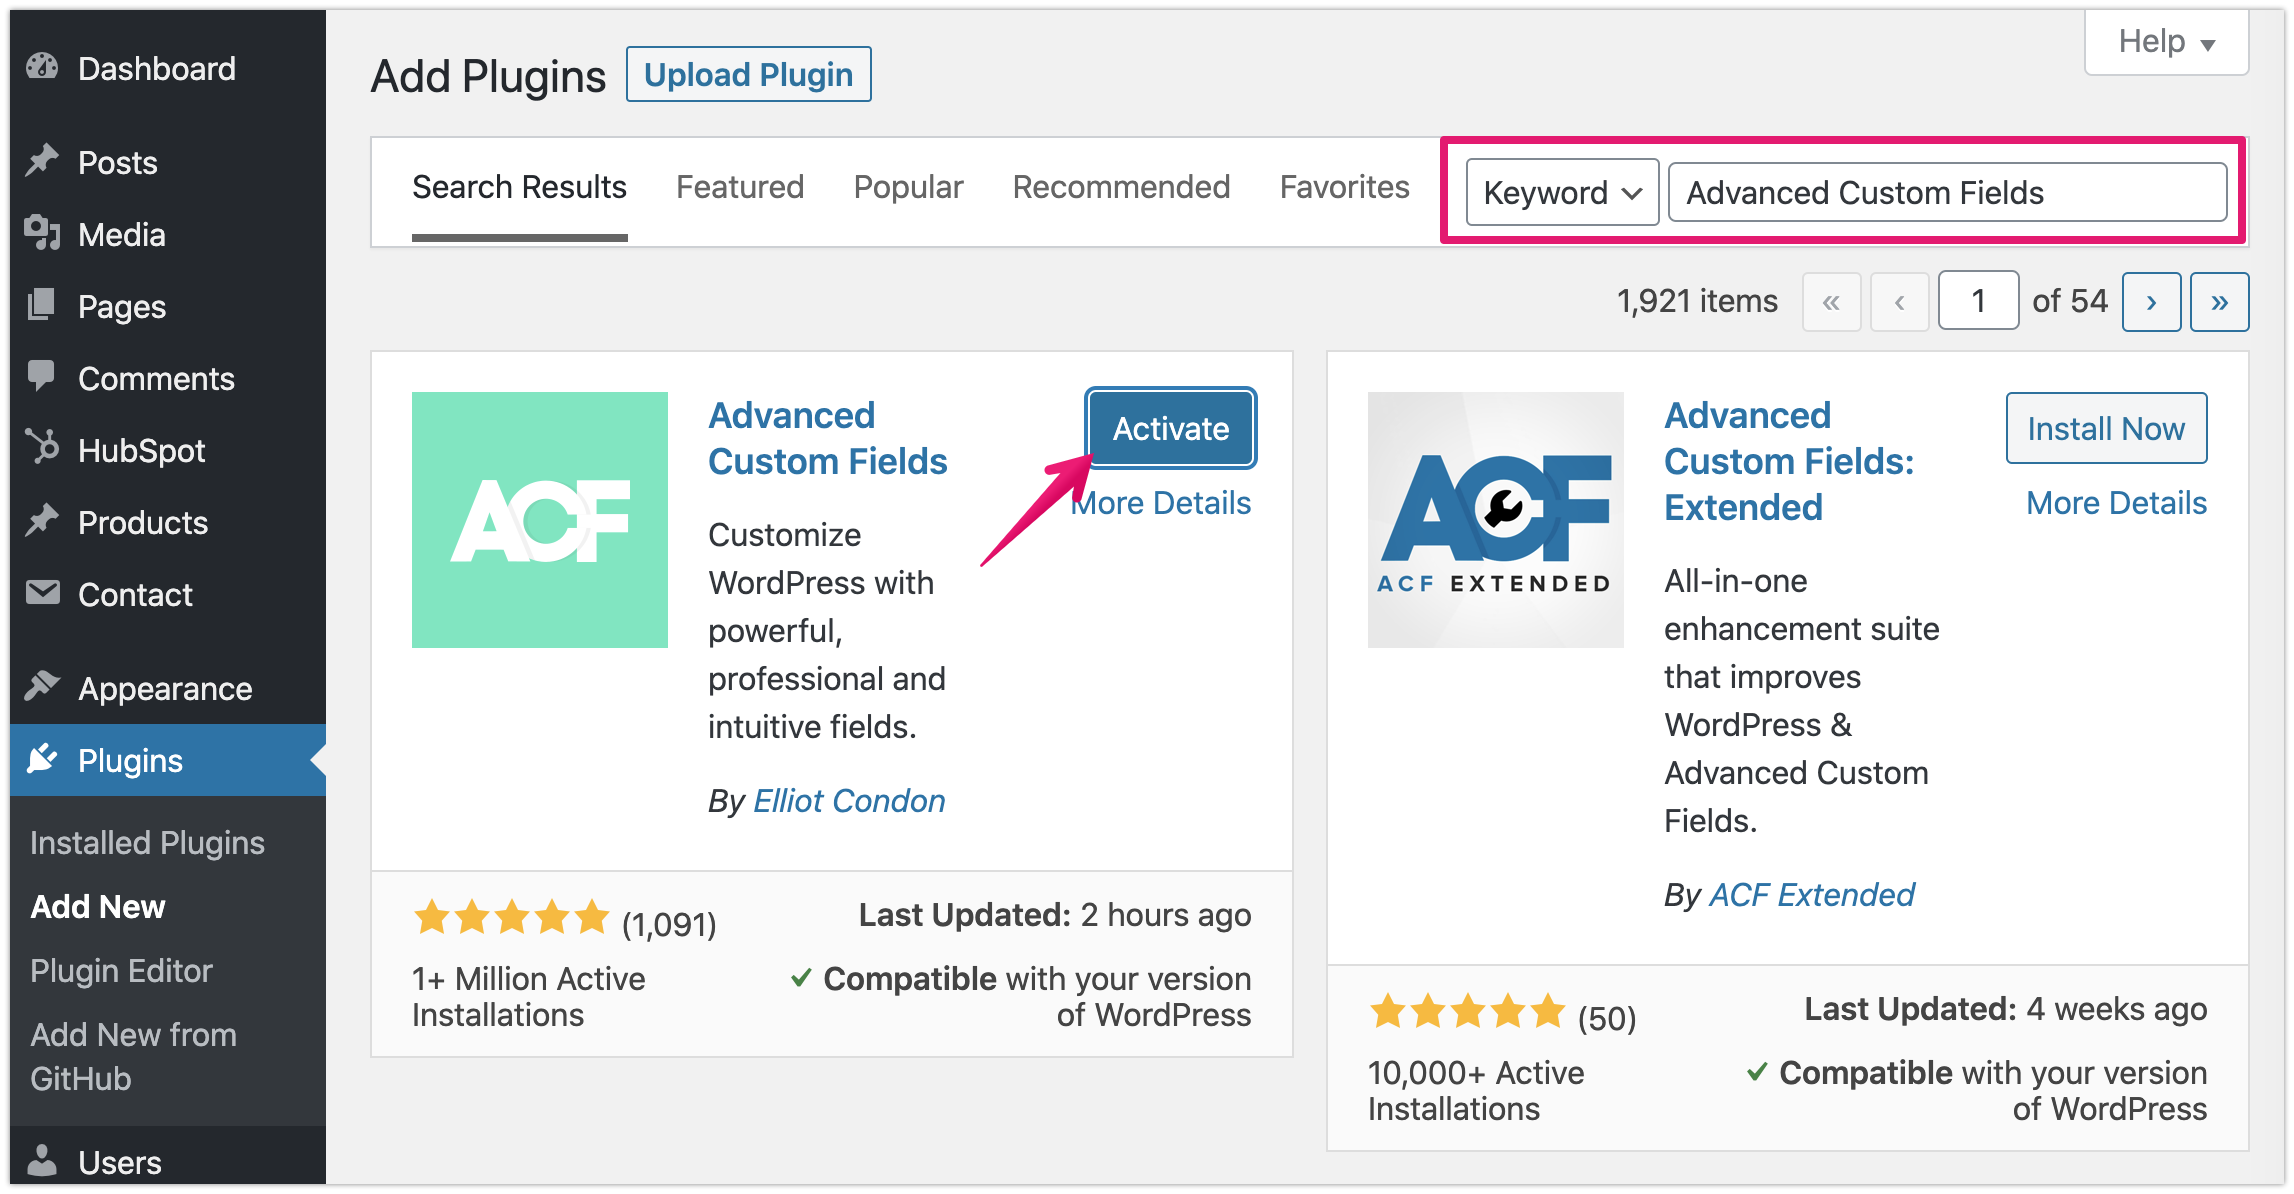The image size is (2294, 1194).
Task: Click the ACF Extended plugin logo
Action: tap(1496, 520)
